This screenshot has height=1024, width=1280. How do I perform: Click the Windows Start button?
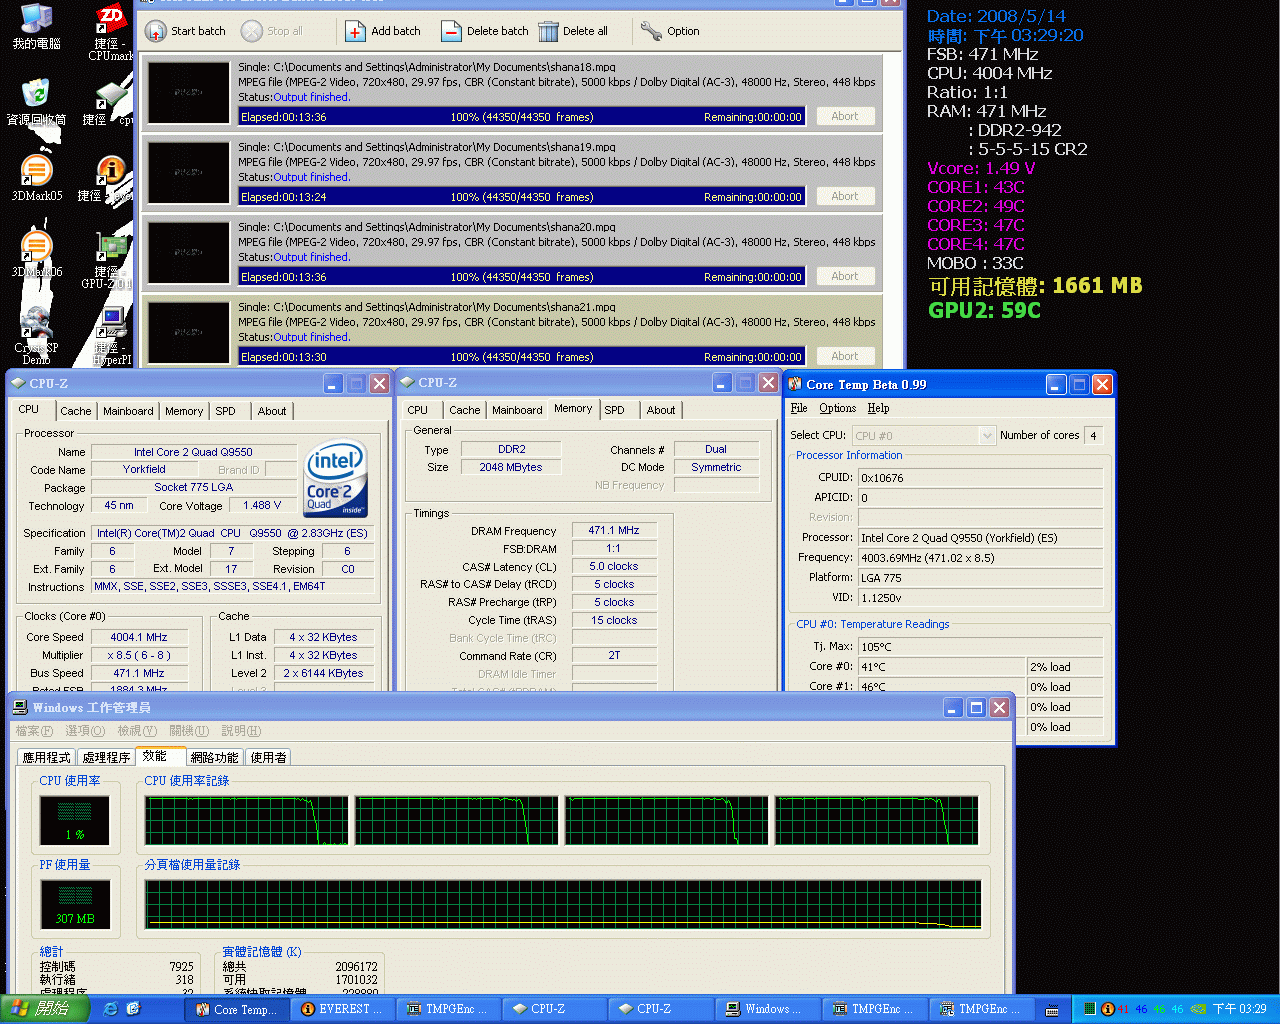[x=44, y=1009]
